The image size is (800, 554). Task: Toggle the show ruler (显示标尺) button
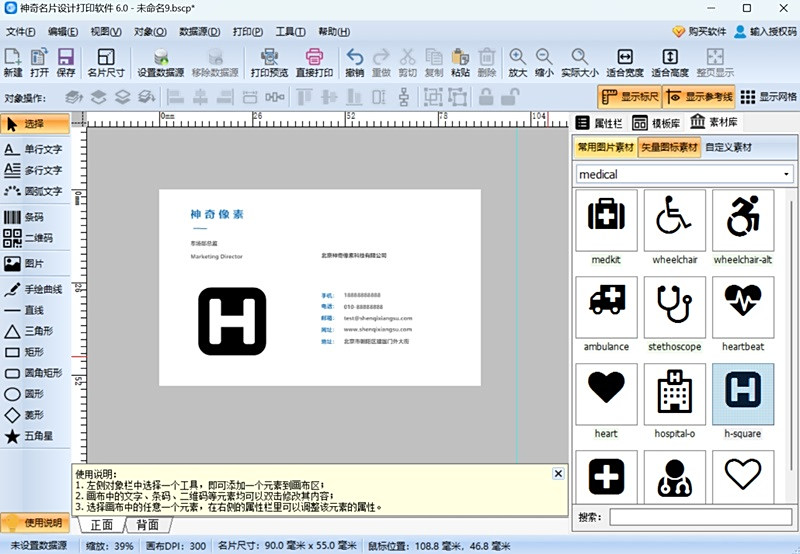(628, 97)
